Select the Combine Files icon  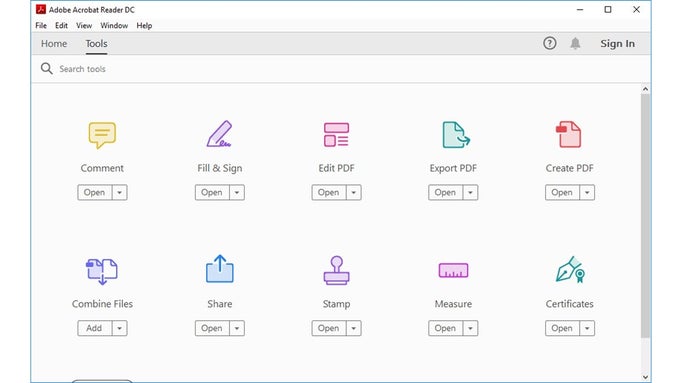tap(102, 271)
